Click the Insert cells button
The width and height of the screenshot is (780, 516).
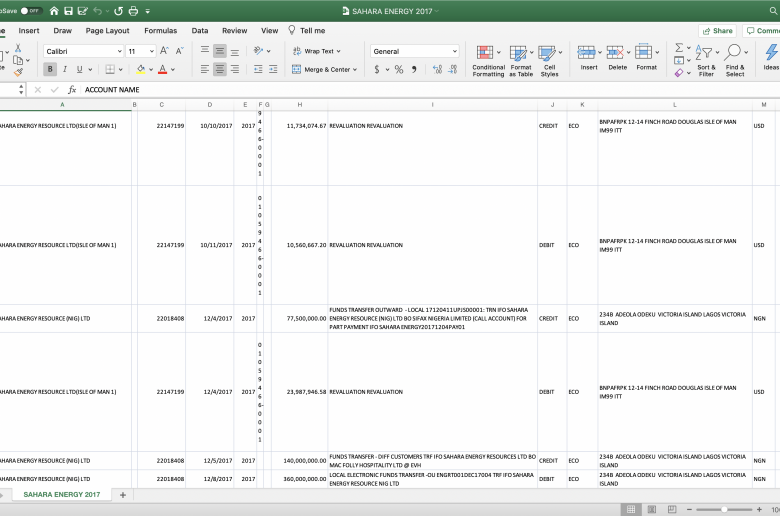click(x=589, y=57)
